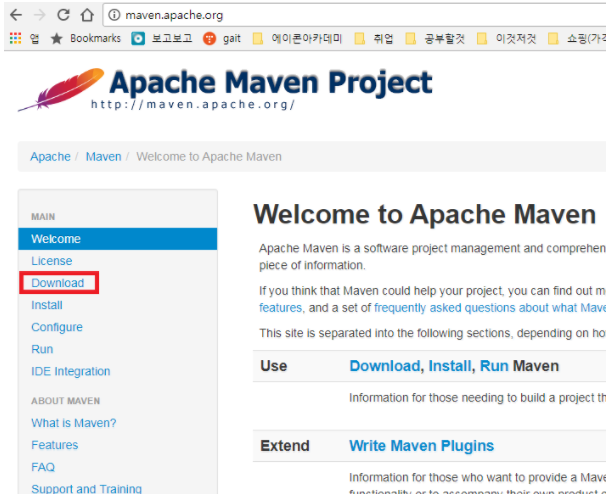Viewport: 612px width, 494px height.
Task: Click Download link in the Use row
Action: click(x=384, y=366)
